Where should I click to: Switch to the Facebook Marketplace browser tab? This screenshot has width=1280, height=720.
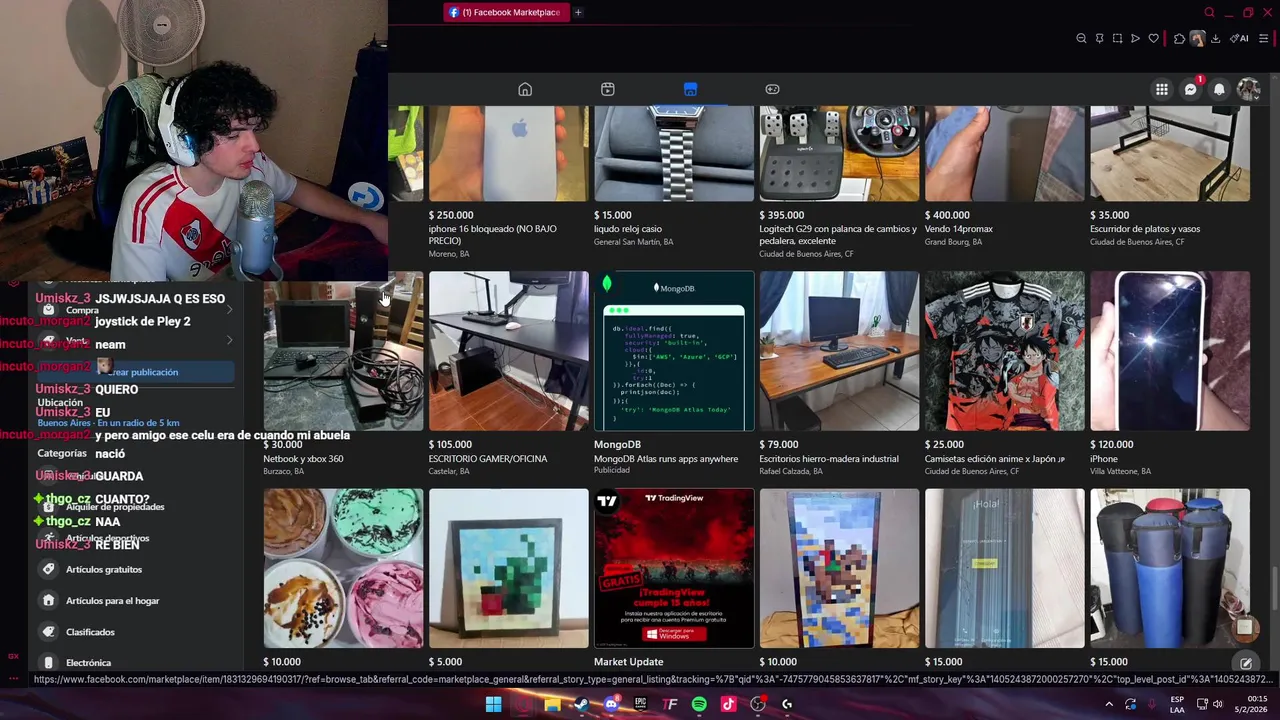507,12
